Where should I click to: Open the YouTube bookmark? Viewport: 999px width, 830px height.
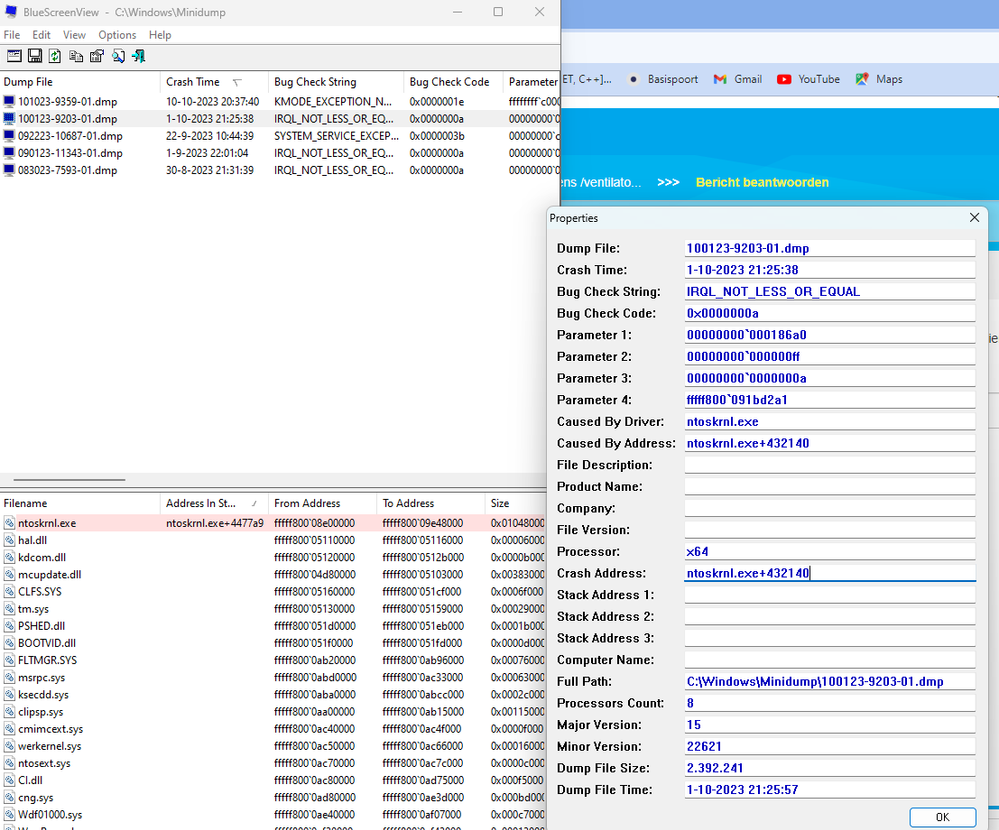point(808,79)
